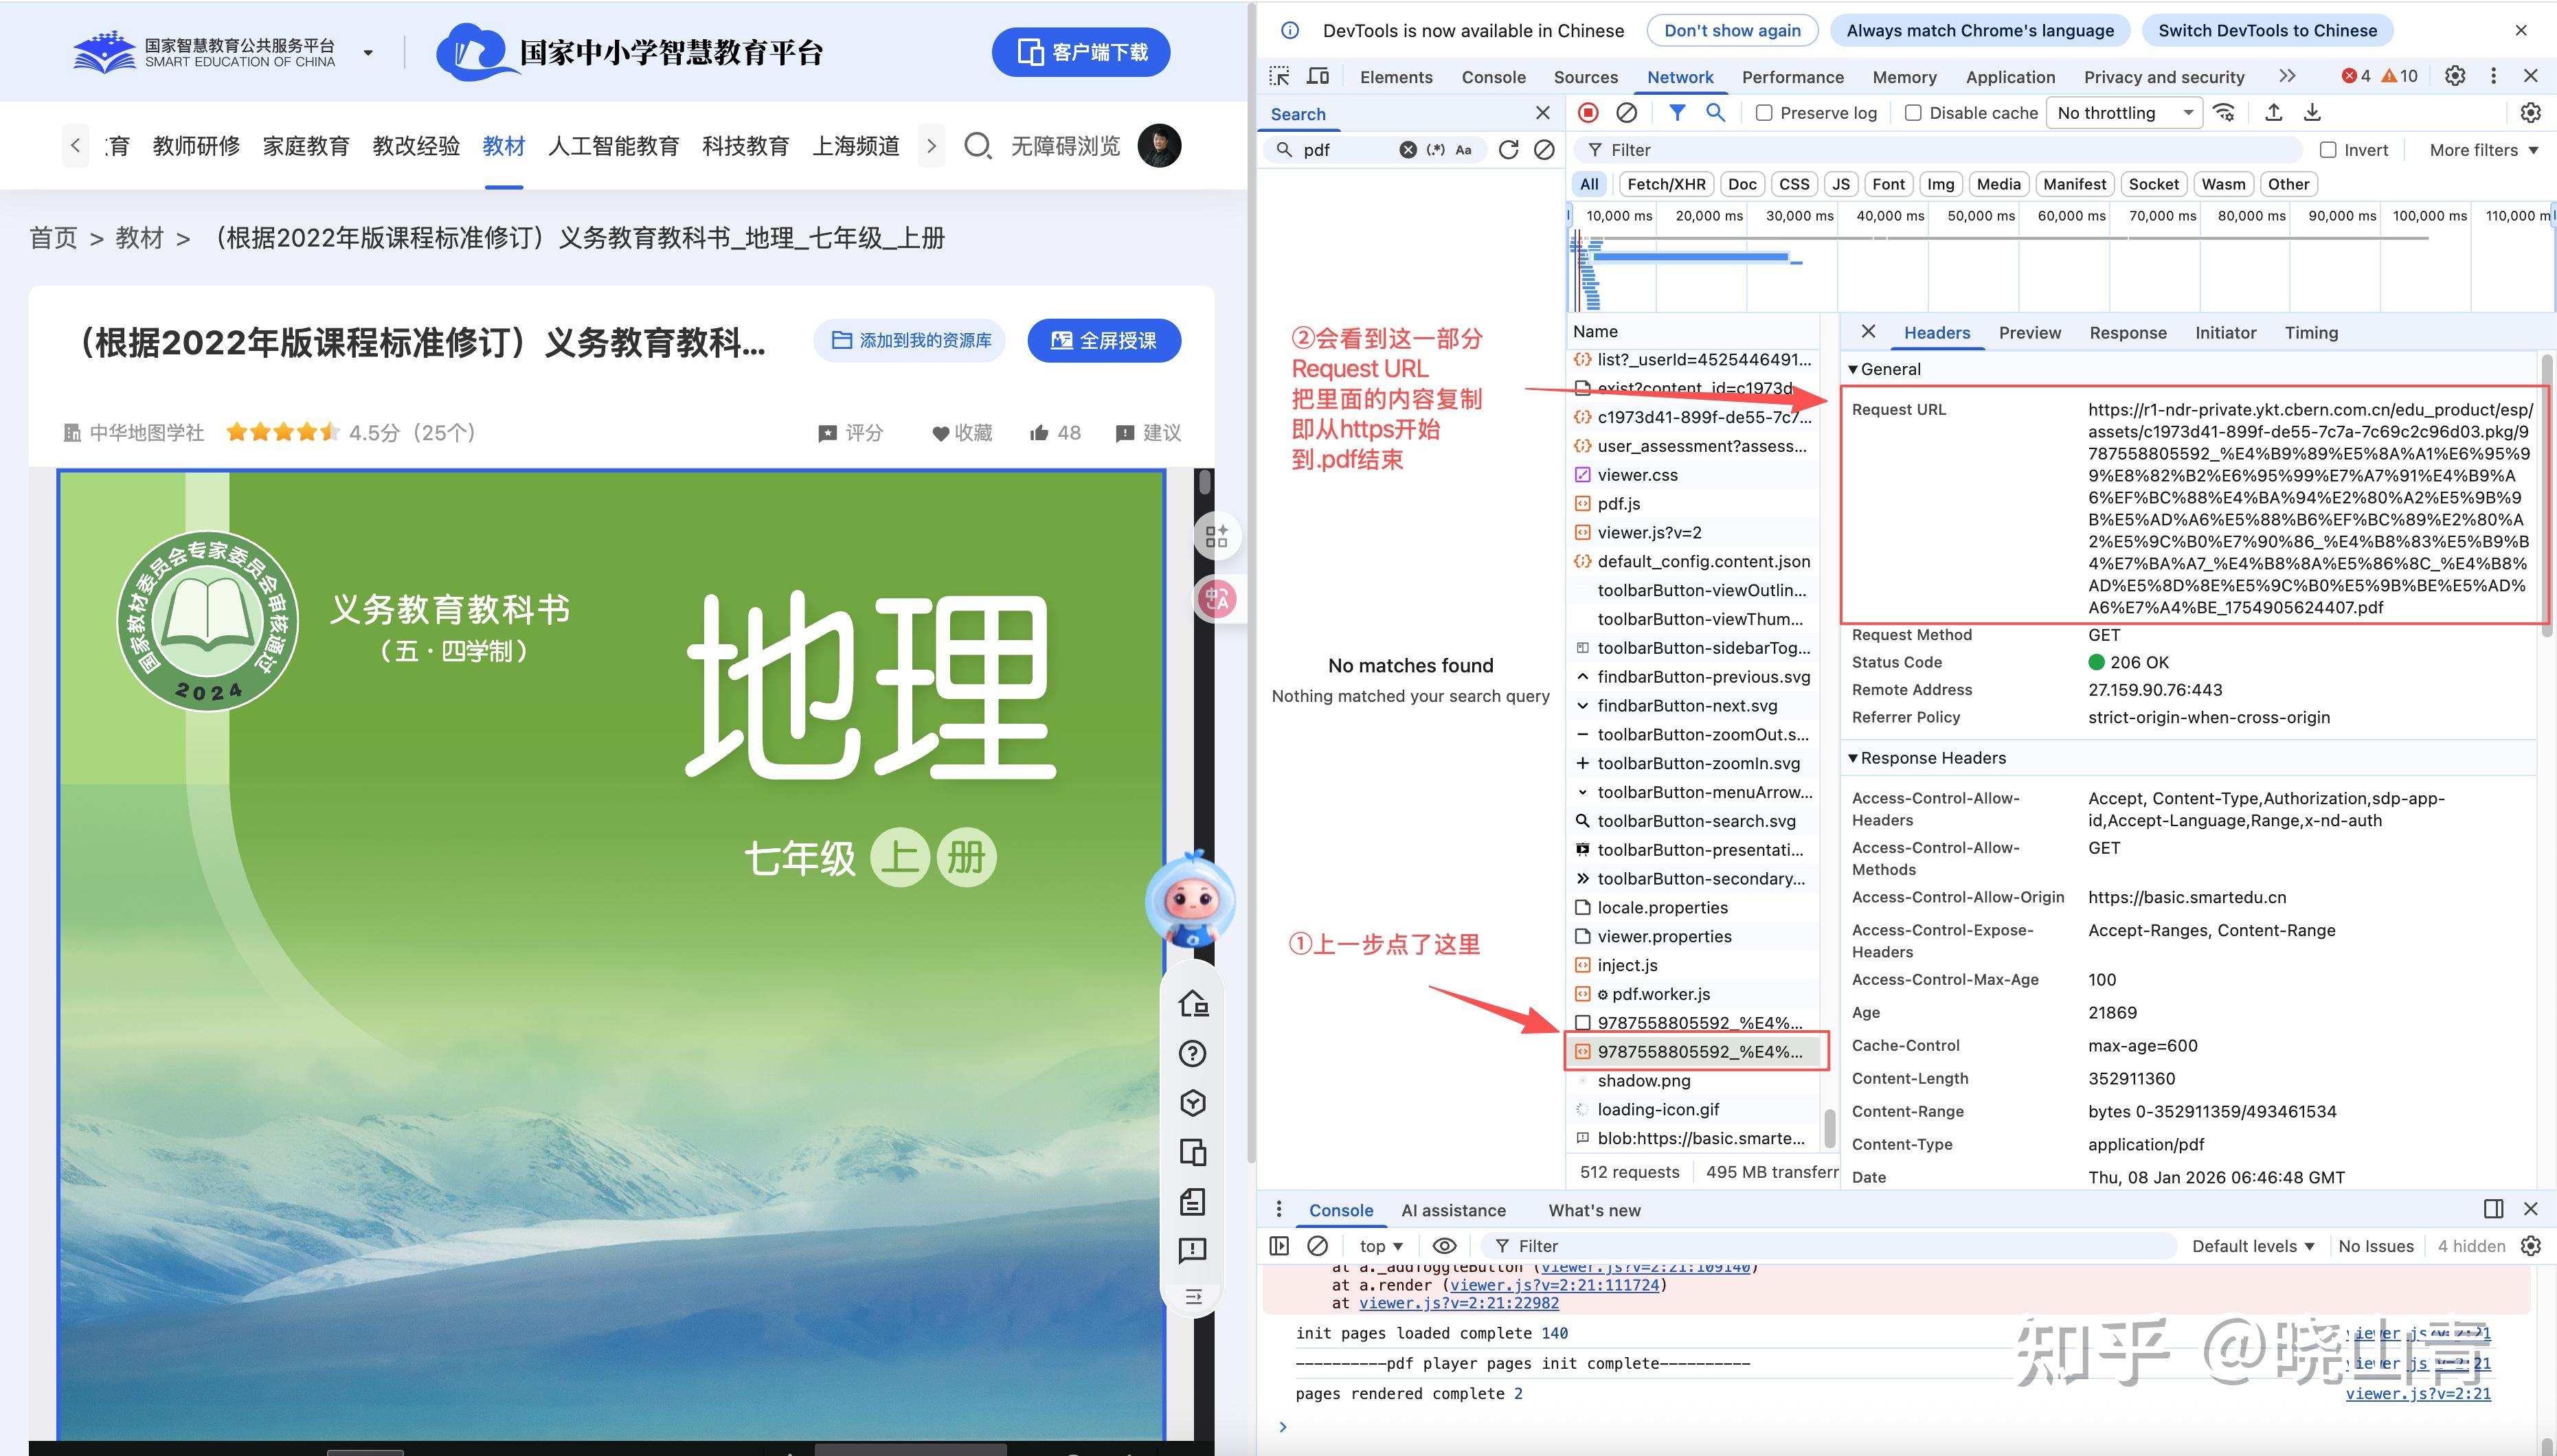Click the webpage search magnifier icon
Viewport: 2557px width, 1456px height.
(977, 146)
